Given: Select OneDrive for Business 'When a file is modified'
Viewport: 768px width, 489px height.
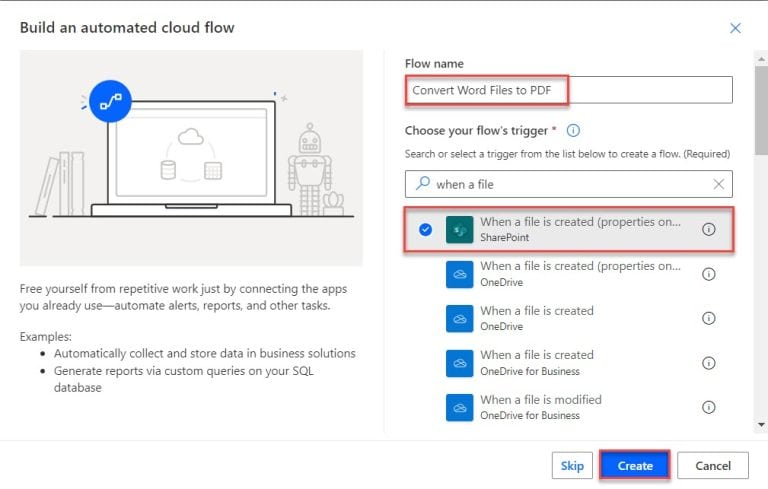Looking at the screenshot, I should tap(569, 407).
